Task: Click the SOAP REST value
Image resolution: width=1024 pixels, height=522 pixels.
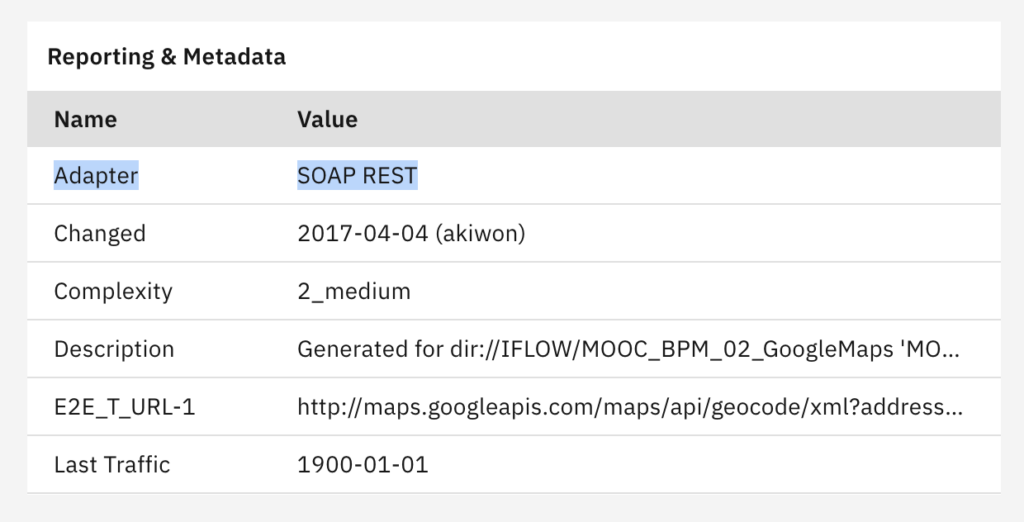Action: pyautogui.click(x=357, y=175)
